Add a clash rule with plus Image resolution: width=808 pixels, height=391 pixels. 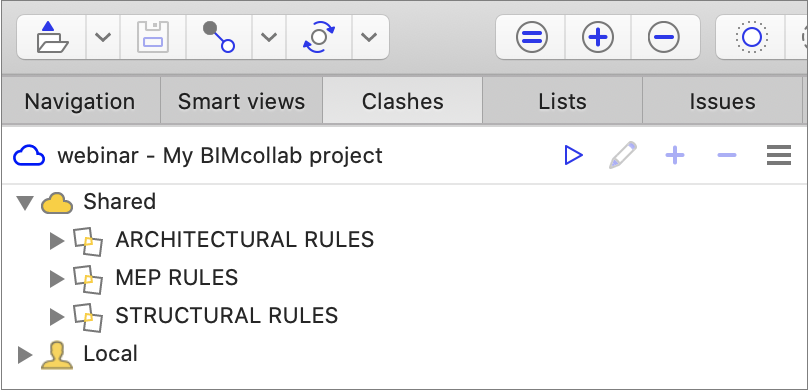pyautogui.click(x=675, y=155)
